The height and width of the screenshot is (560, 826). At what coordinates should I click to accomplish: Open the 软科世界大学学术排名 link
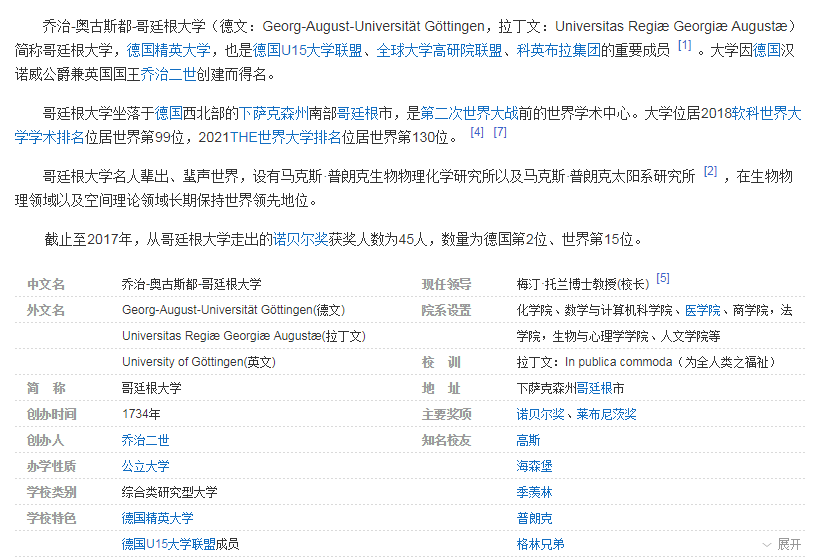(766, 113)
